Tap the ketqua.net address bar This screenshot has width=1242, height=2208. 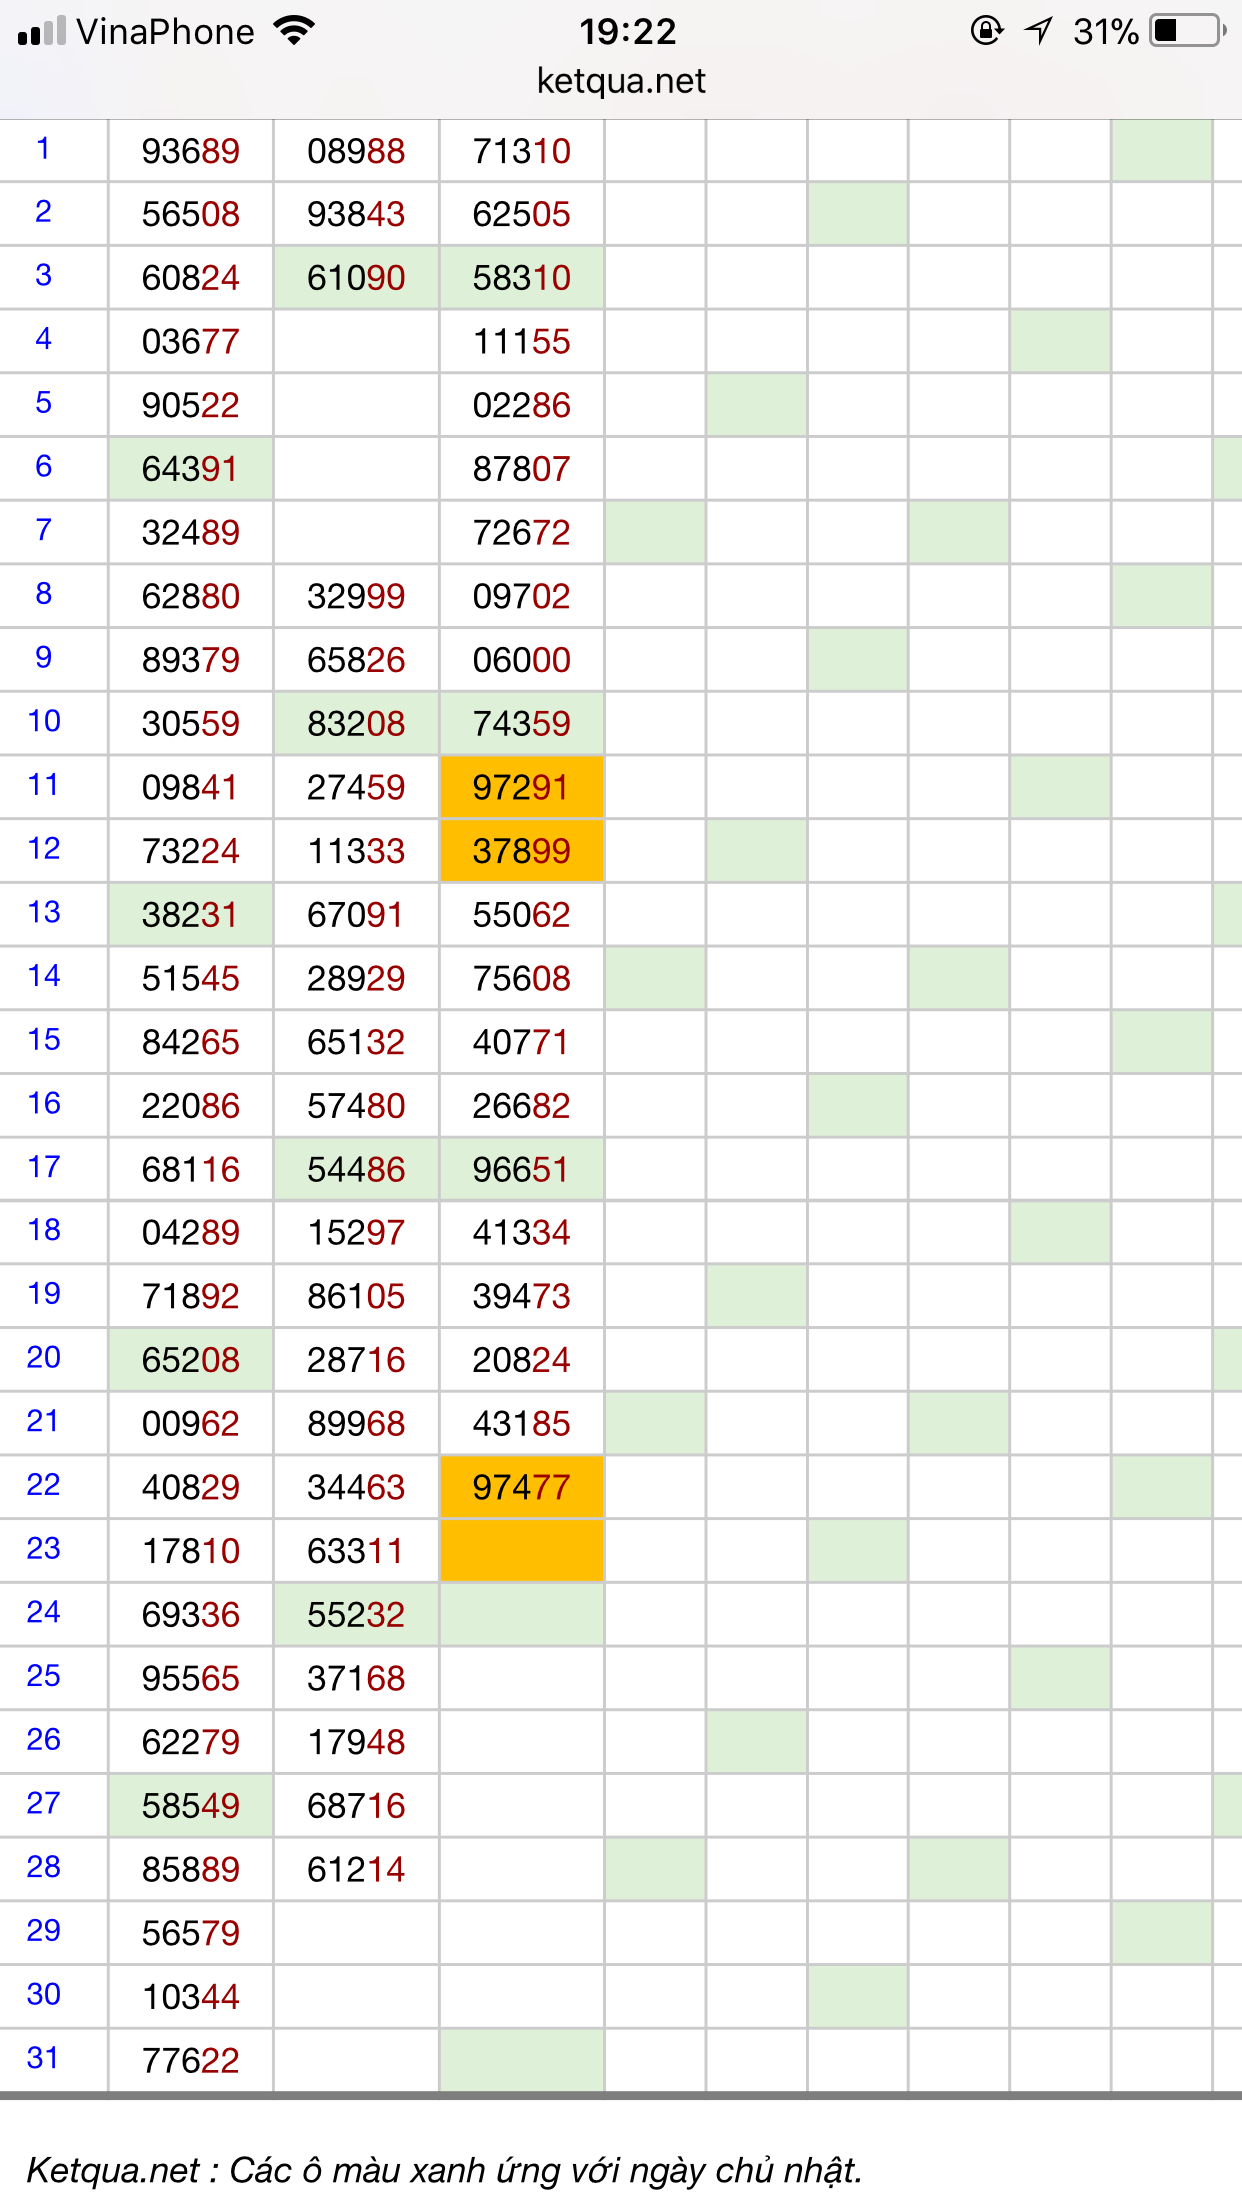(621, 81)
